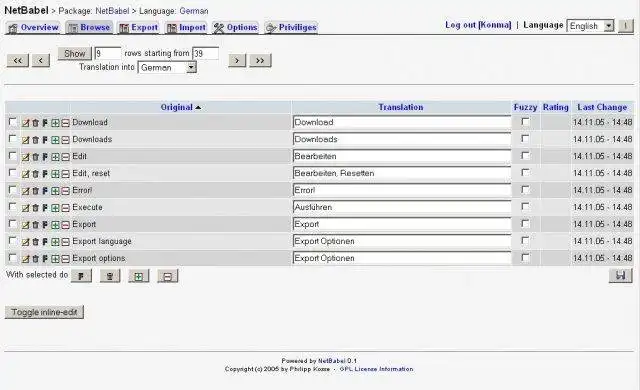The width and height of the screenshot is (640, 390).
Task: Click the green plus icon on Edit row
Action: pos(55,157)
